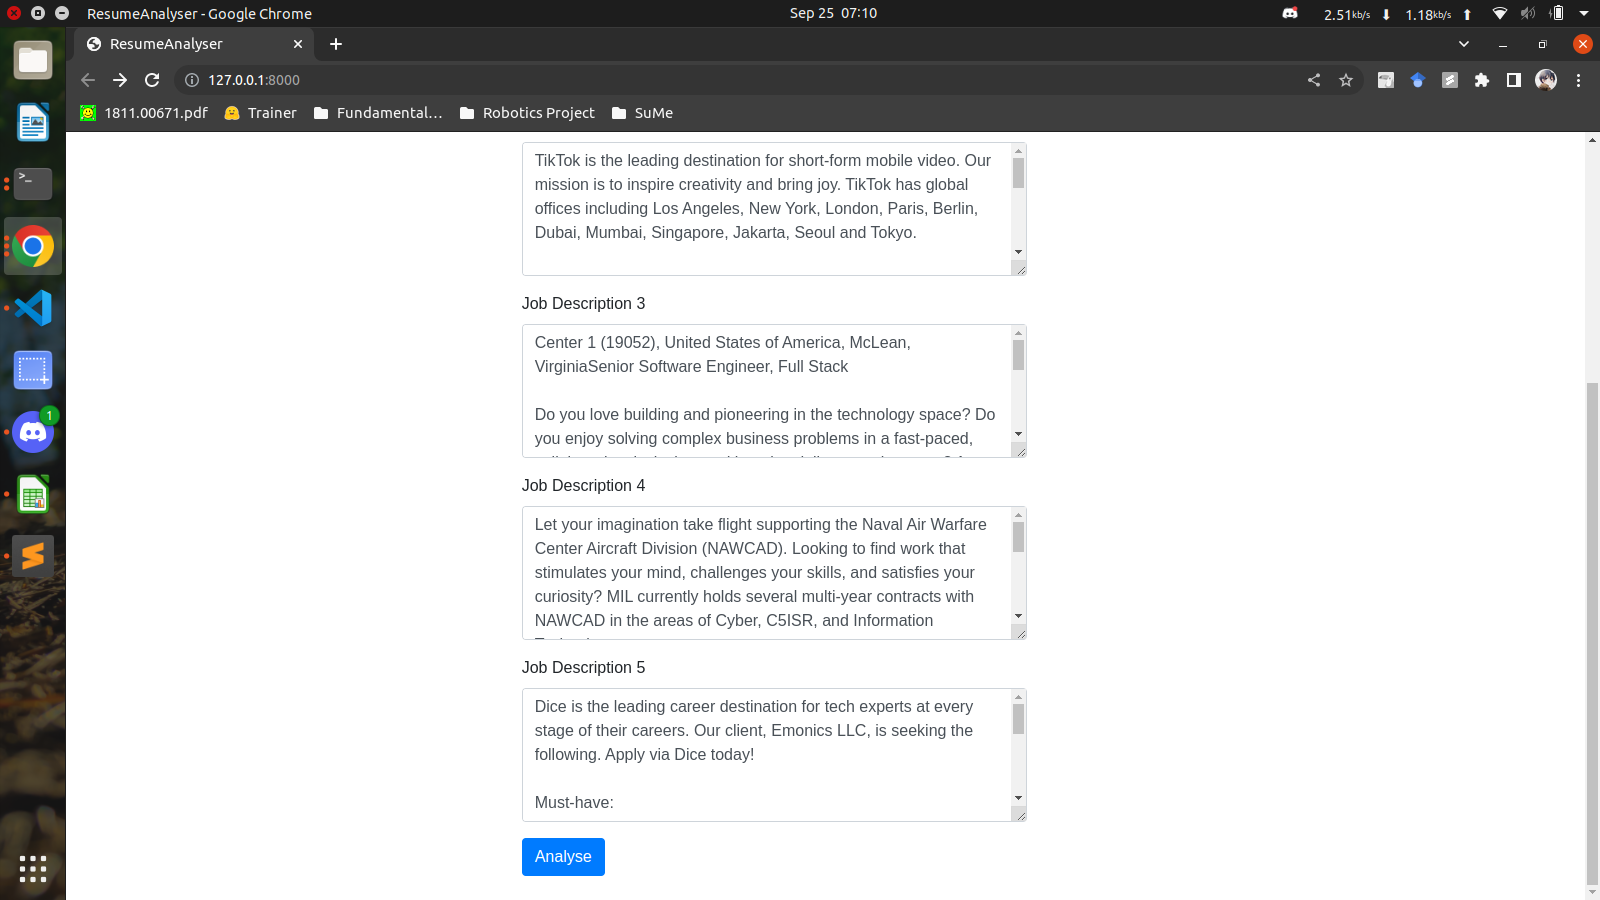Open LibreOffice Writer from the dock
Image resolution: width=1600 pixels, height=900 pixels.
(x=33, y=122)
